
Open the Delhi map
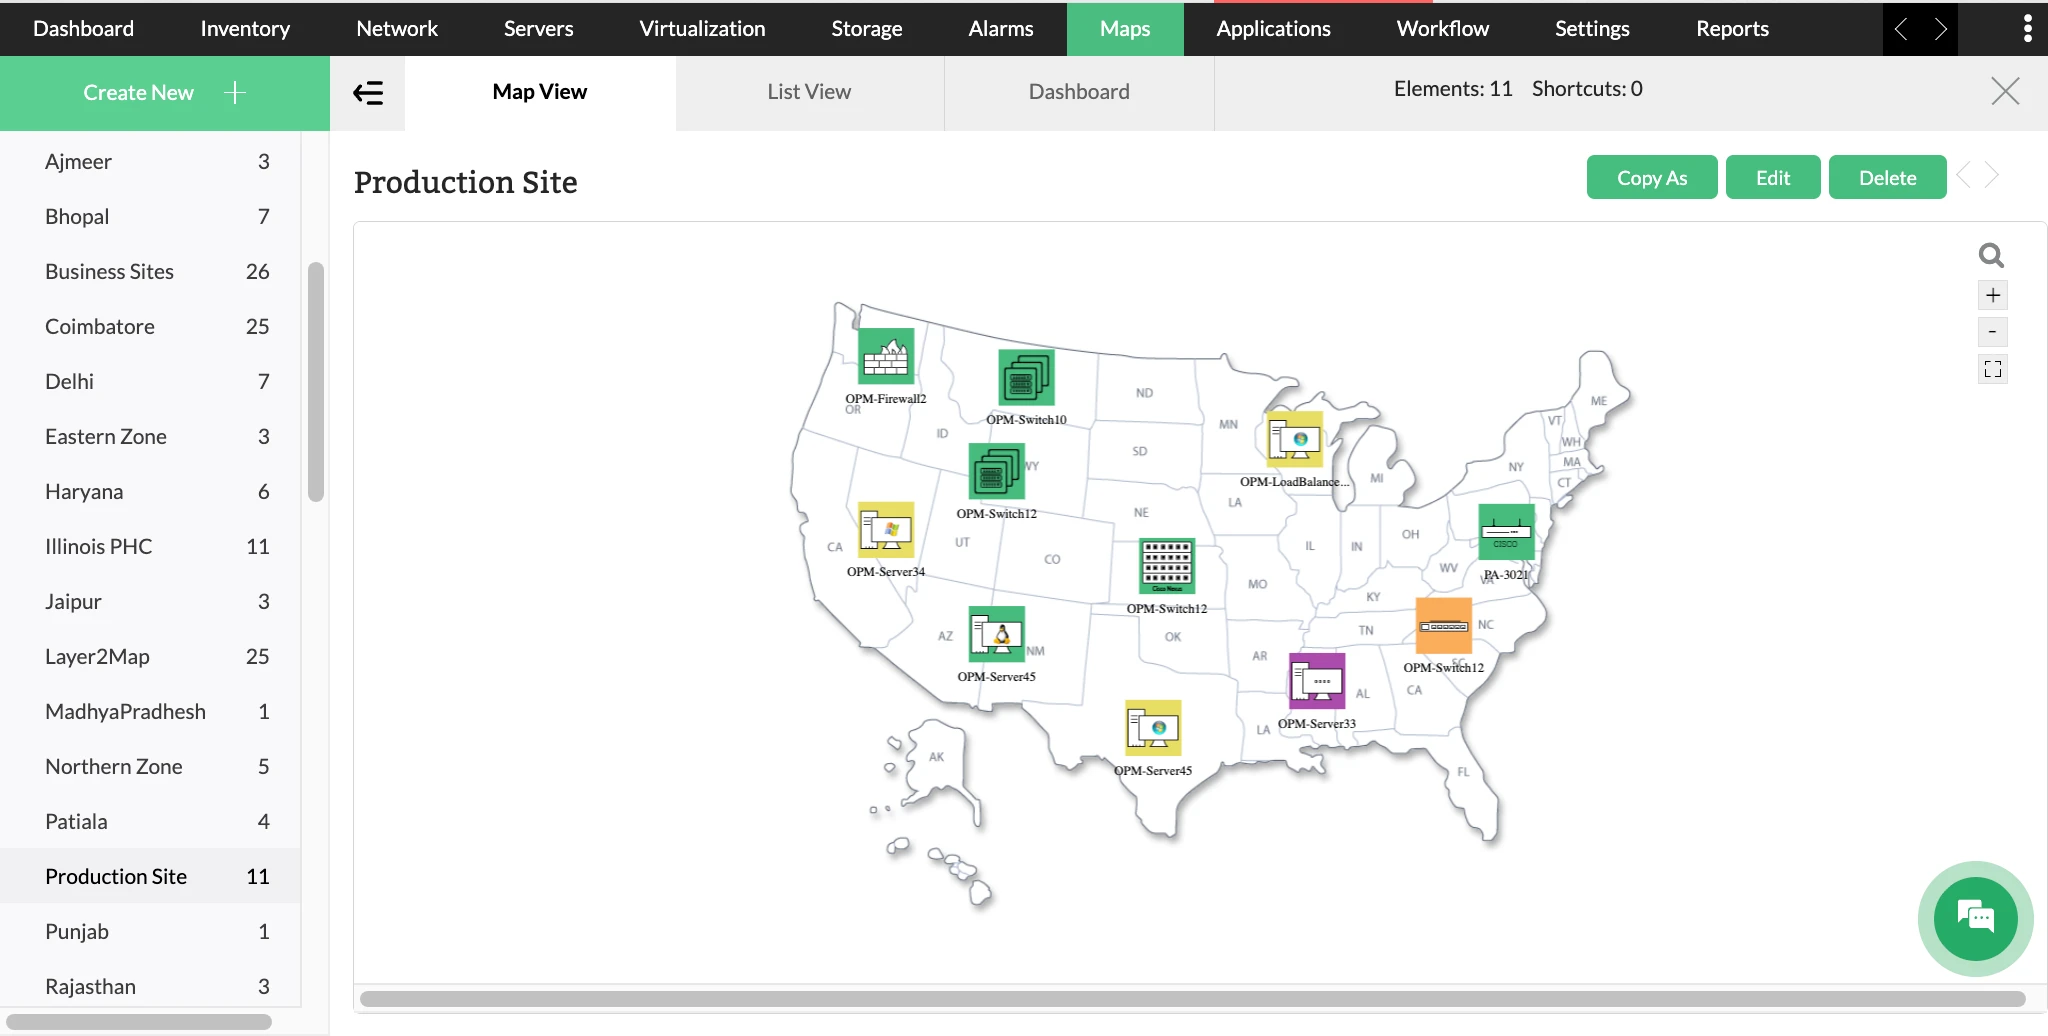pos(150,381)
